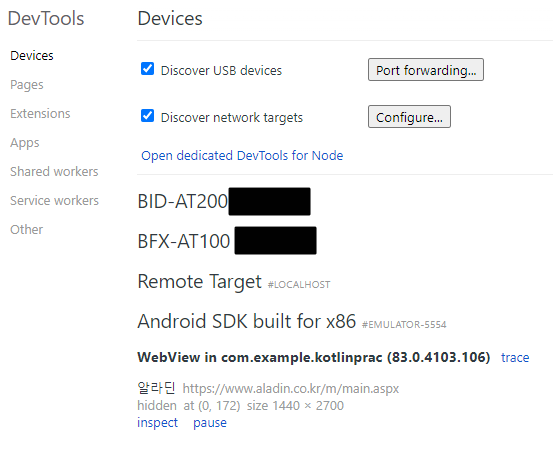Toggle Discover network targets checkbox
The image size is (553, 455).
pyautogui.click(x=147, y=115)
